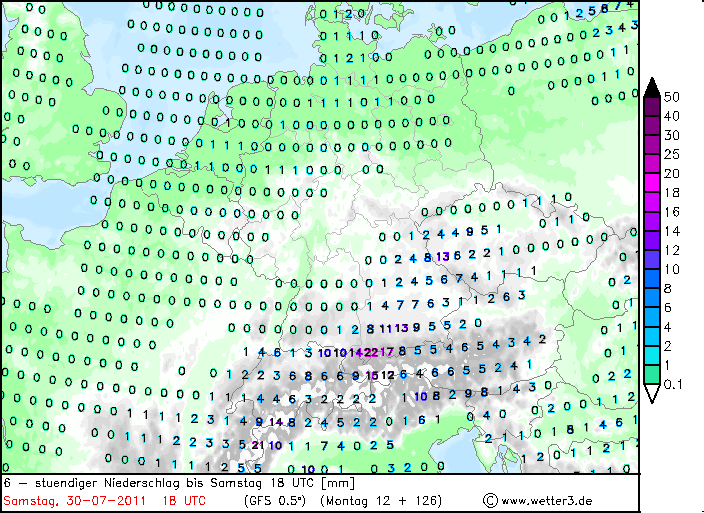This screenshot has height=513, width=704.
Task: Click the precipitation value 11 on the map
Action: pyautogui.click(x=386, y=329)
